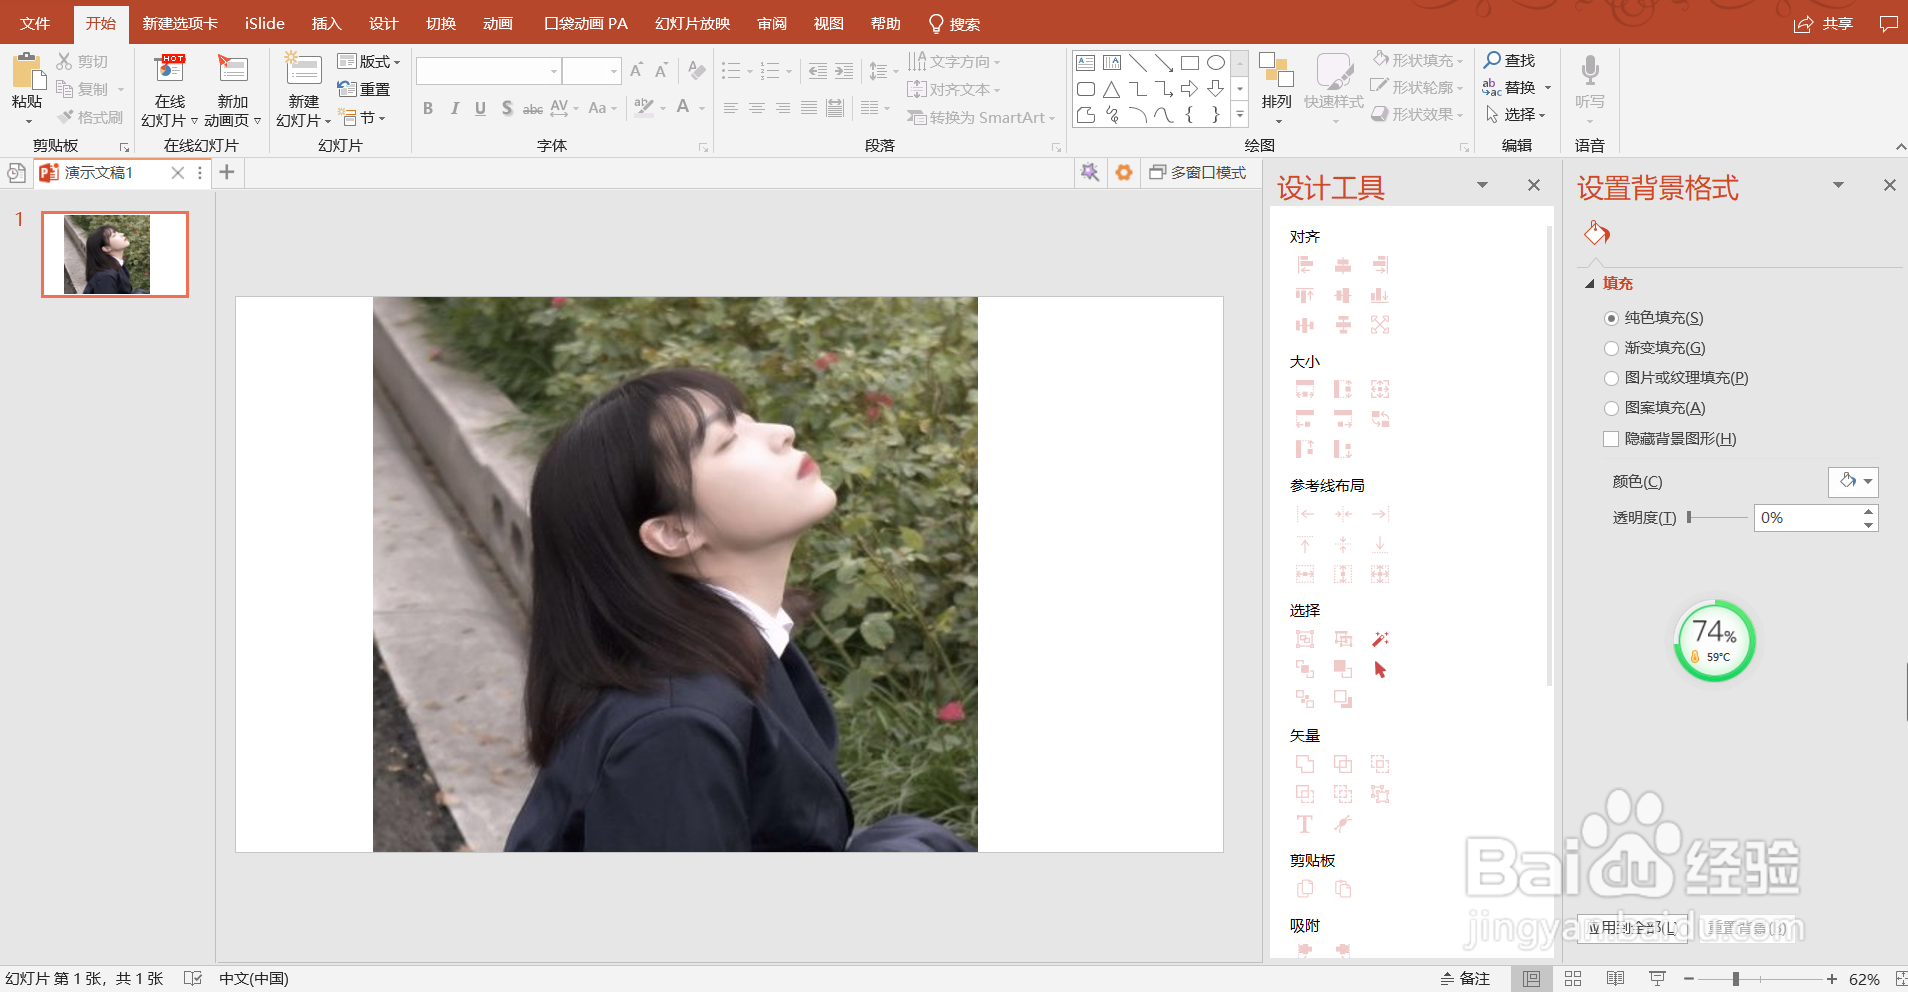The width and height of the screenshot is (1908, 992).
Task: Toggle hide background graphics (隐藏背景图形) checkbox
Action: pyautogui.click(x=1611, y=439)
